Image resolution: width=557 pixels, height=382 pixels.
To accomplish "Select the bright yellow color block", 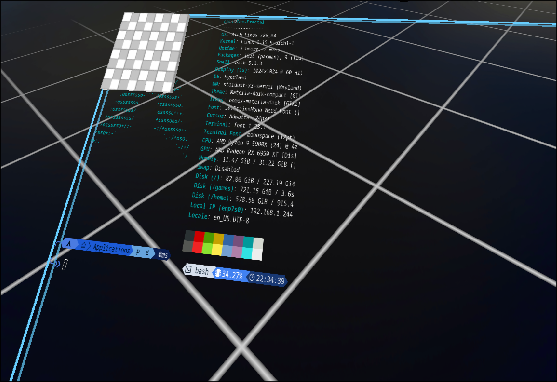I will 217,249.
